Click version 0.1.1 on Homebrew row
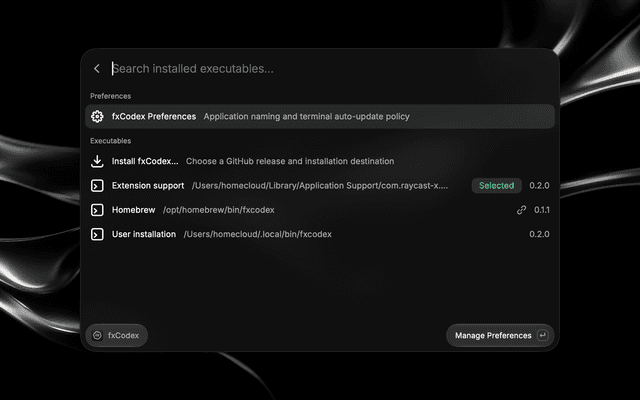Image resolution: width=640 pixels, height=400 pixels. pos(542,210)
